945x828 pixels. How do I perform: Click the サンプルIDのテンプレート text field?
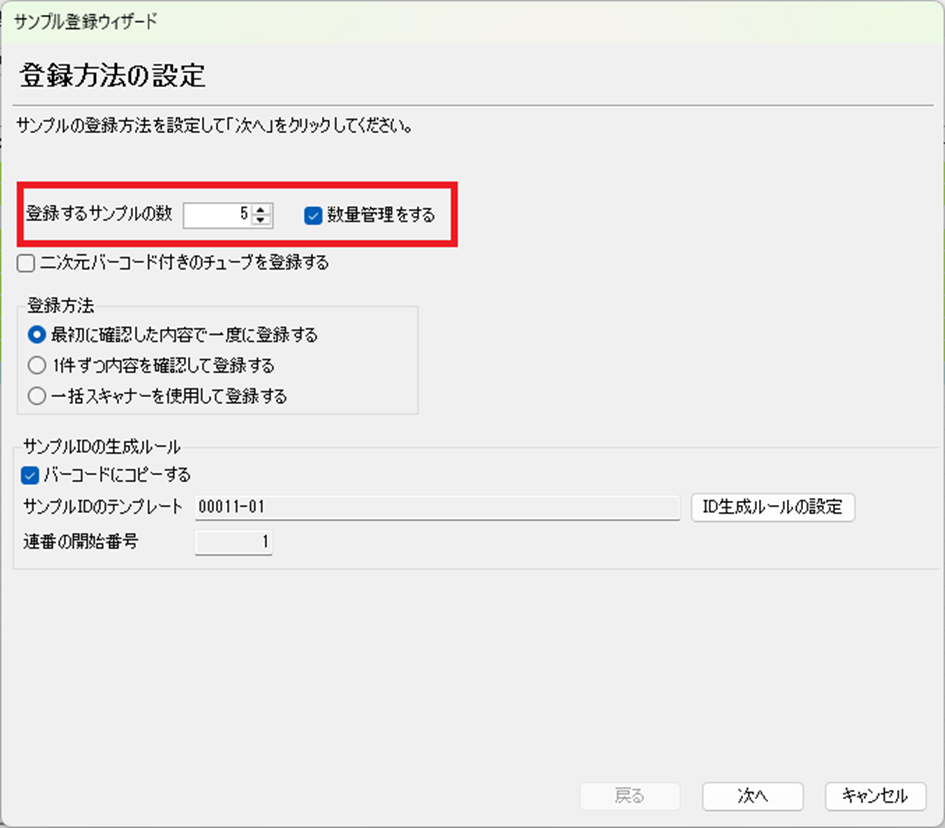(437, 507)
